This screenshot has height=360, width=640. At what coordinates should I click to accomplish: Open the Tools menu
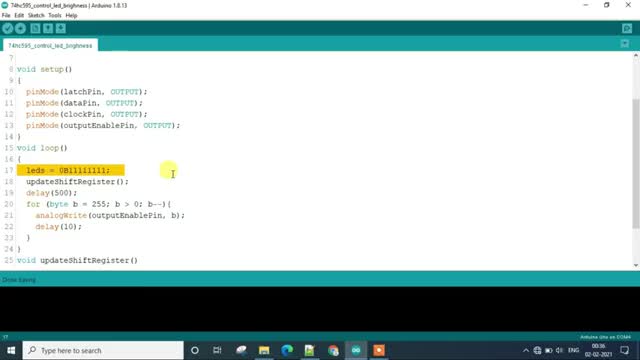click(x=55, y=16)
